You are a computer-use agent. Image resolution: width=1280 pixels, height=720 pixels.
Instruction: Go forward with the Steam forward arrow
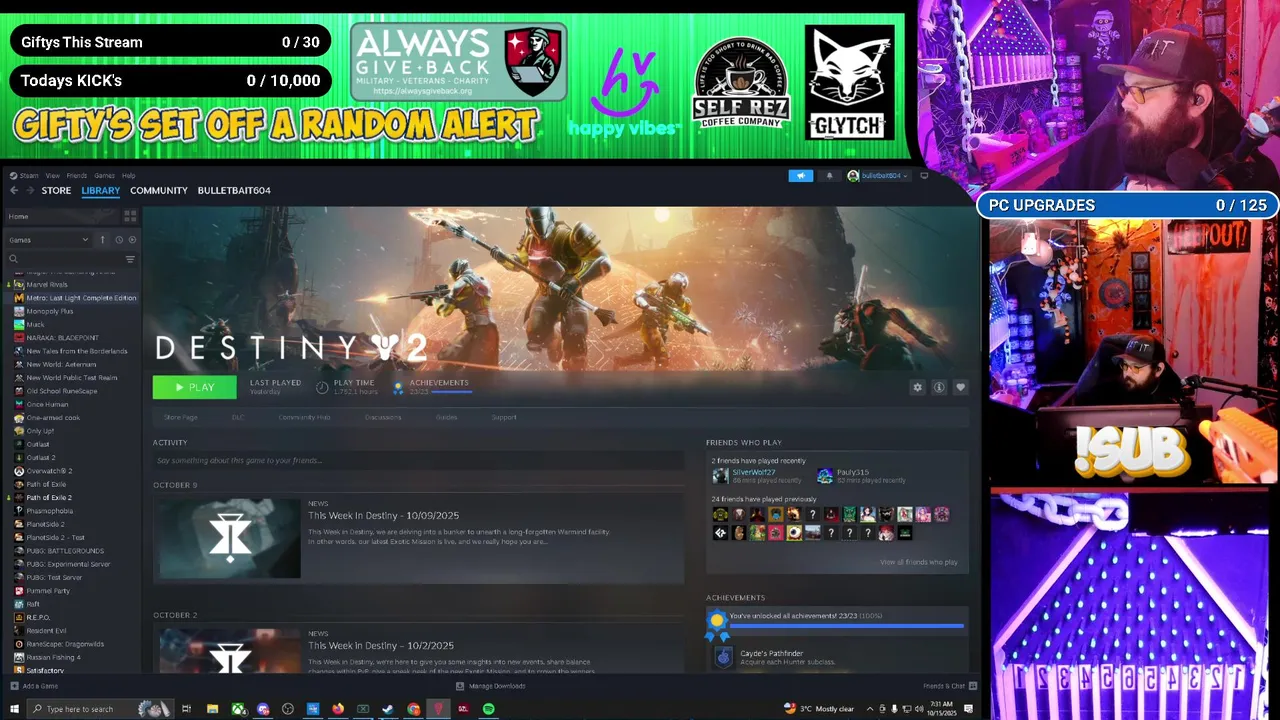[x=30, y=190]
